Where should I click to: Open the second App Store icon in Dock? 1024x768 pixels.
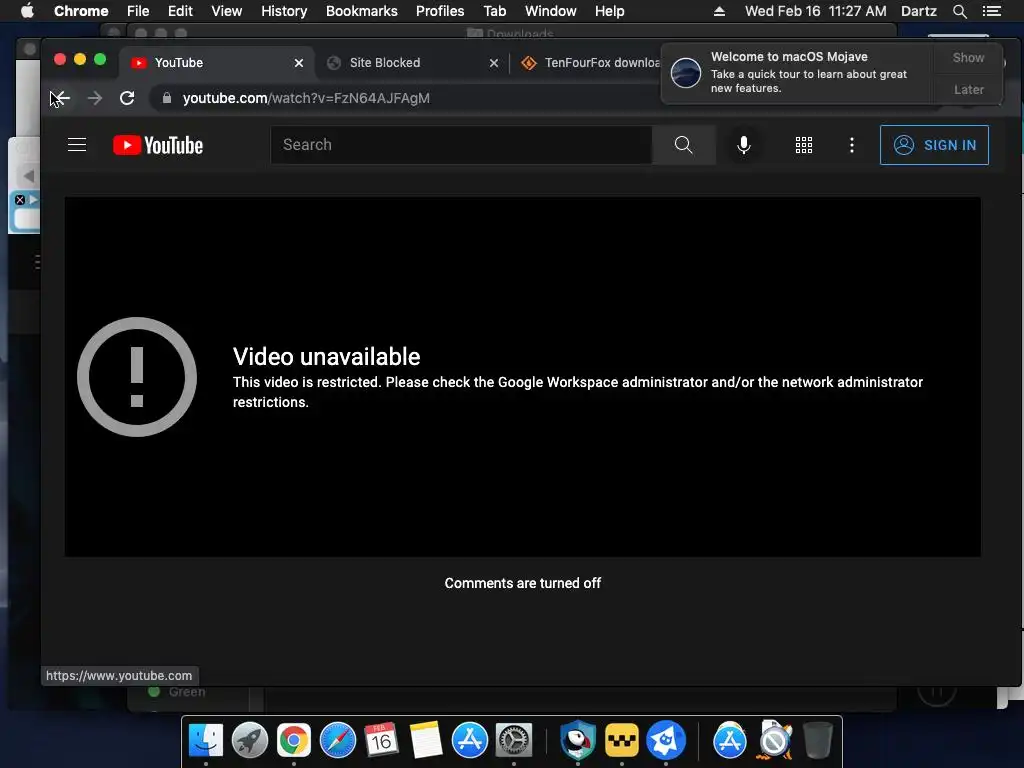[x=729, y=741]
